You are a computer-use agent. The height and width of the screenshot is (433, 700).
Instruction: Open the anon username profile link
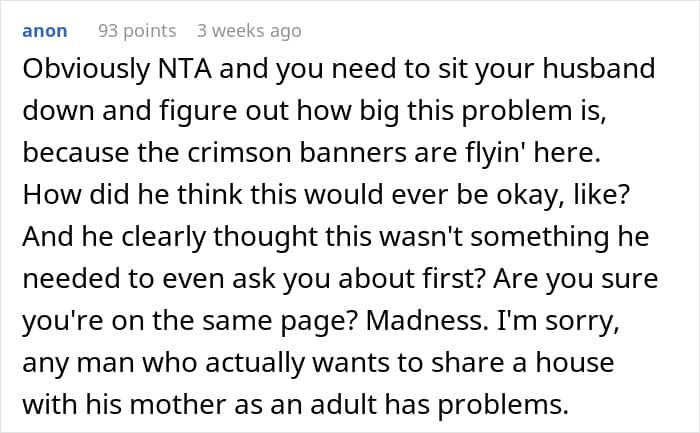click(x=45, y=31)
